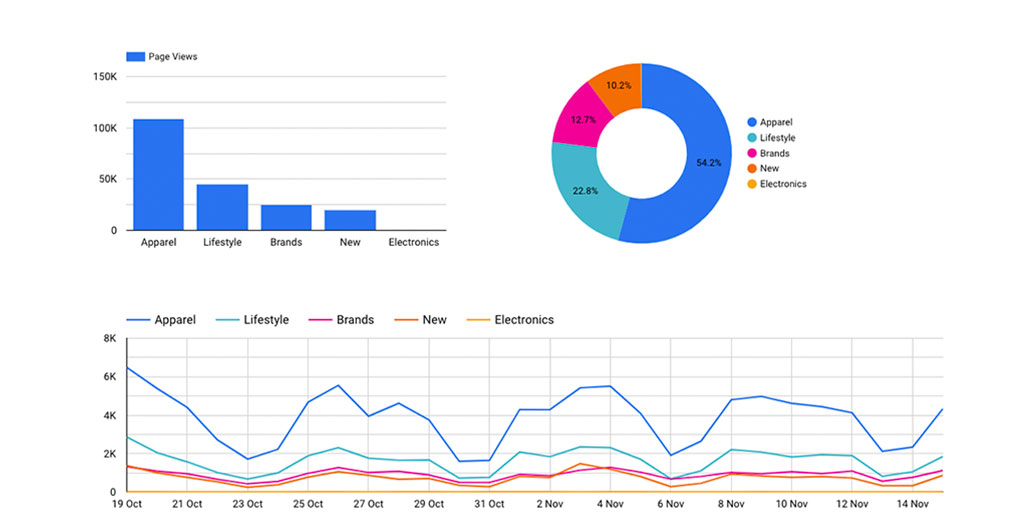
Task: Select the Lifestyle bar in Page Views chart
Action: pyautogui.click(x=222, y=207)
